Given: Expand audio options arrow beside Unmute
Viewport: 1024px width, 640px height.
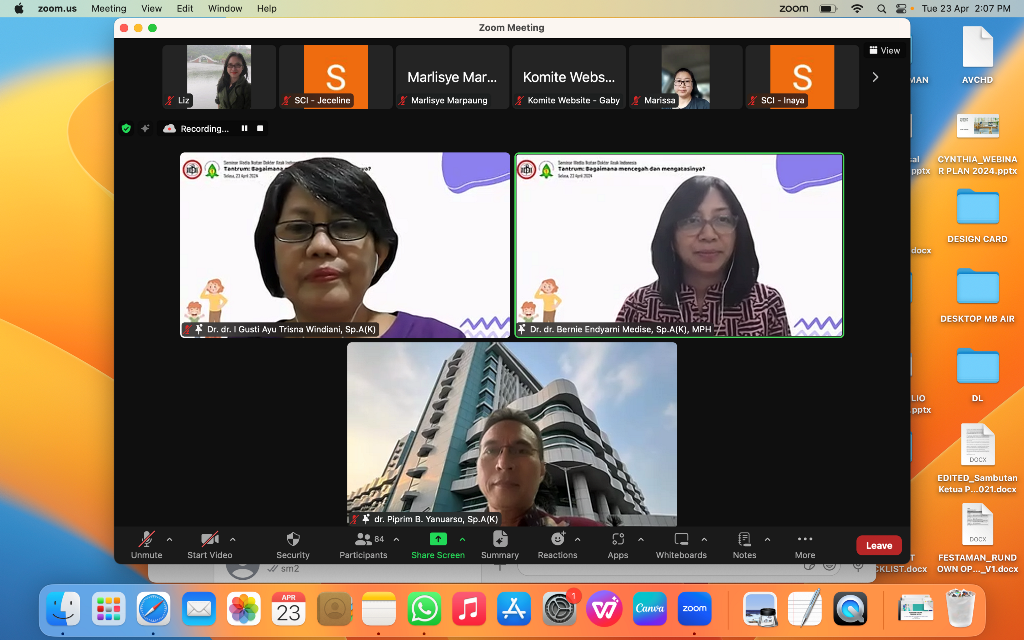Looking at the screenshot, I should (170, 539).
